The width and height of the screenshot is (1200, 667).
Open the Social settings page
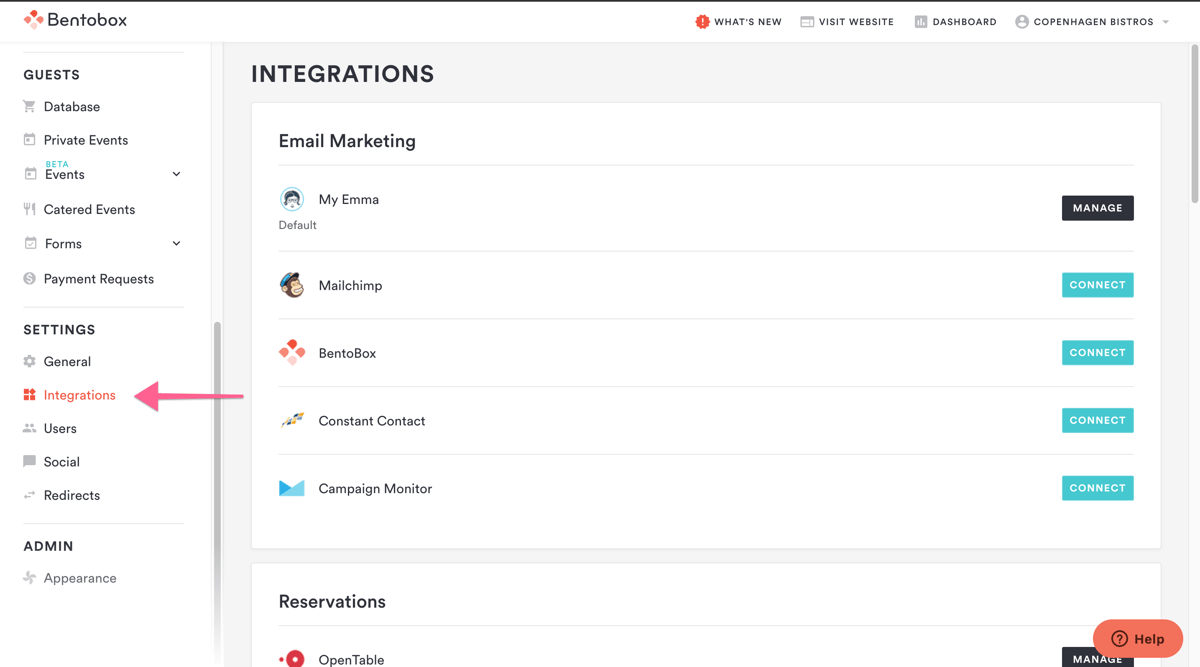coord(62,462)
